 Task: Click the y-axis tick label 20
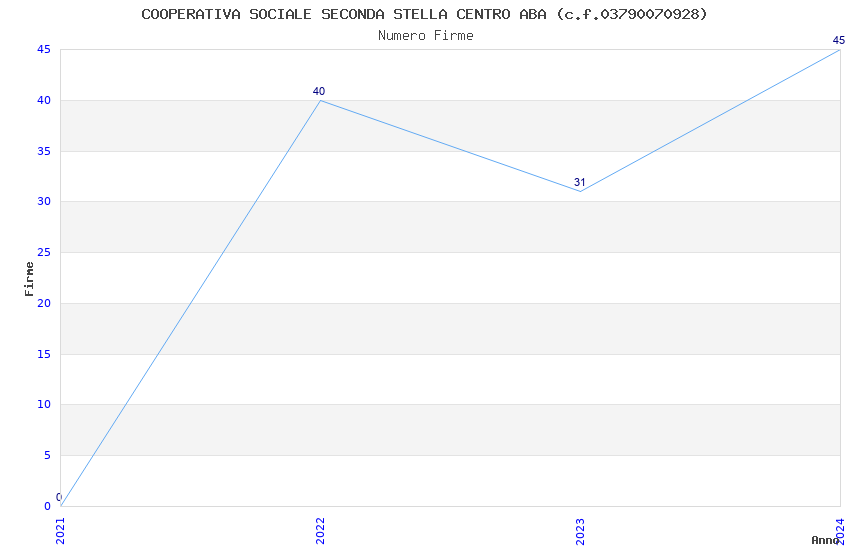point(44,304)
